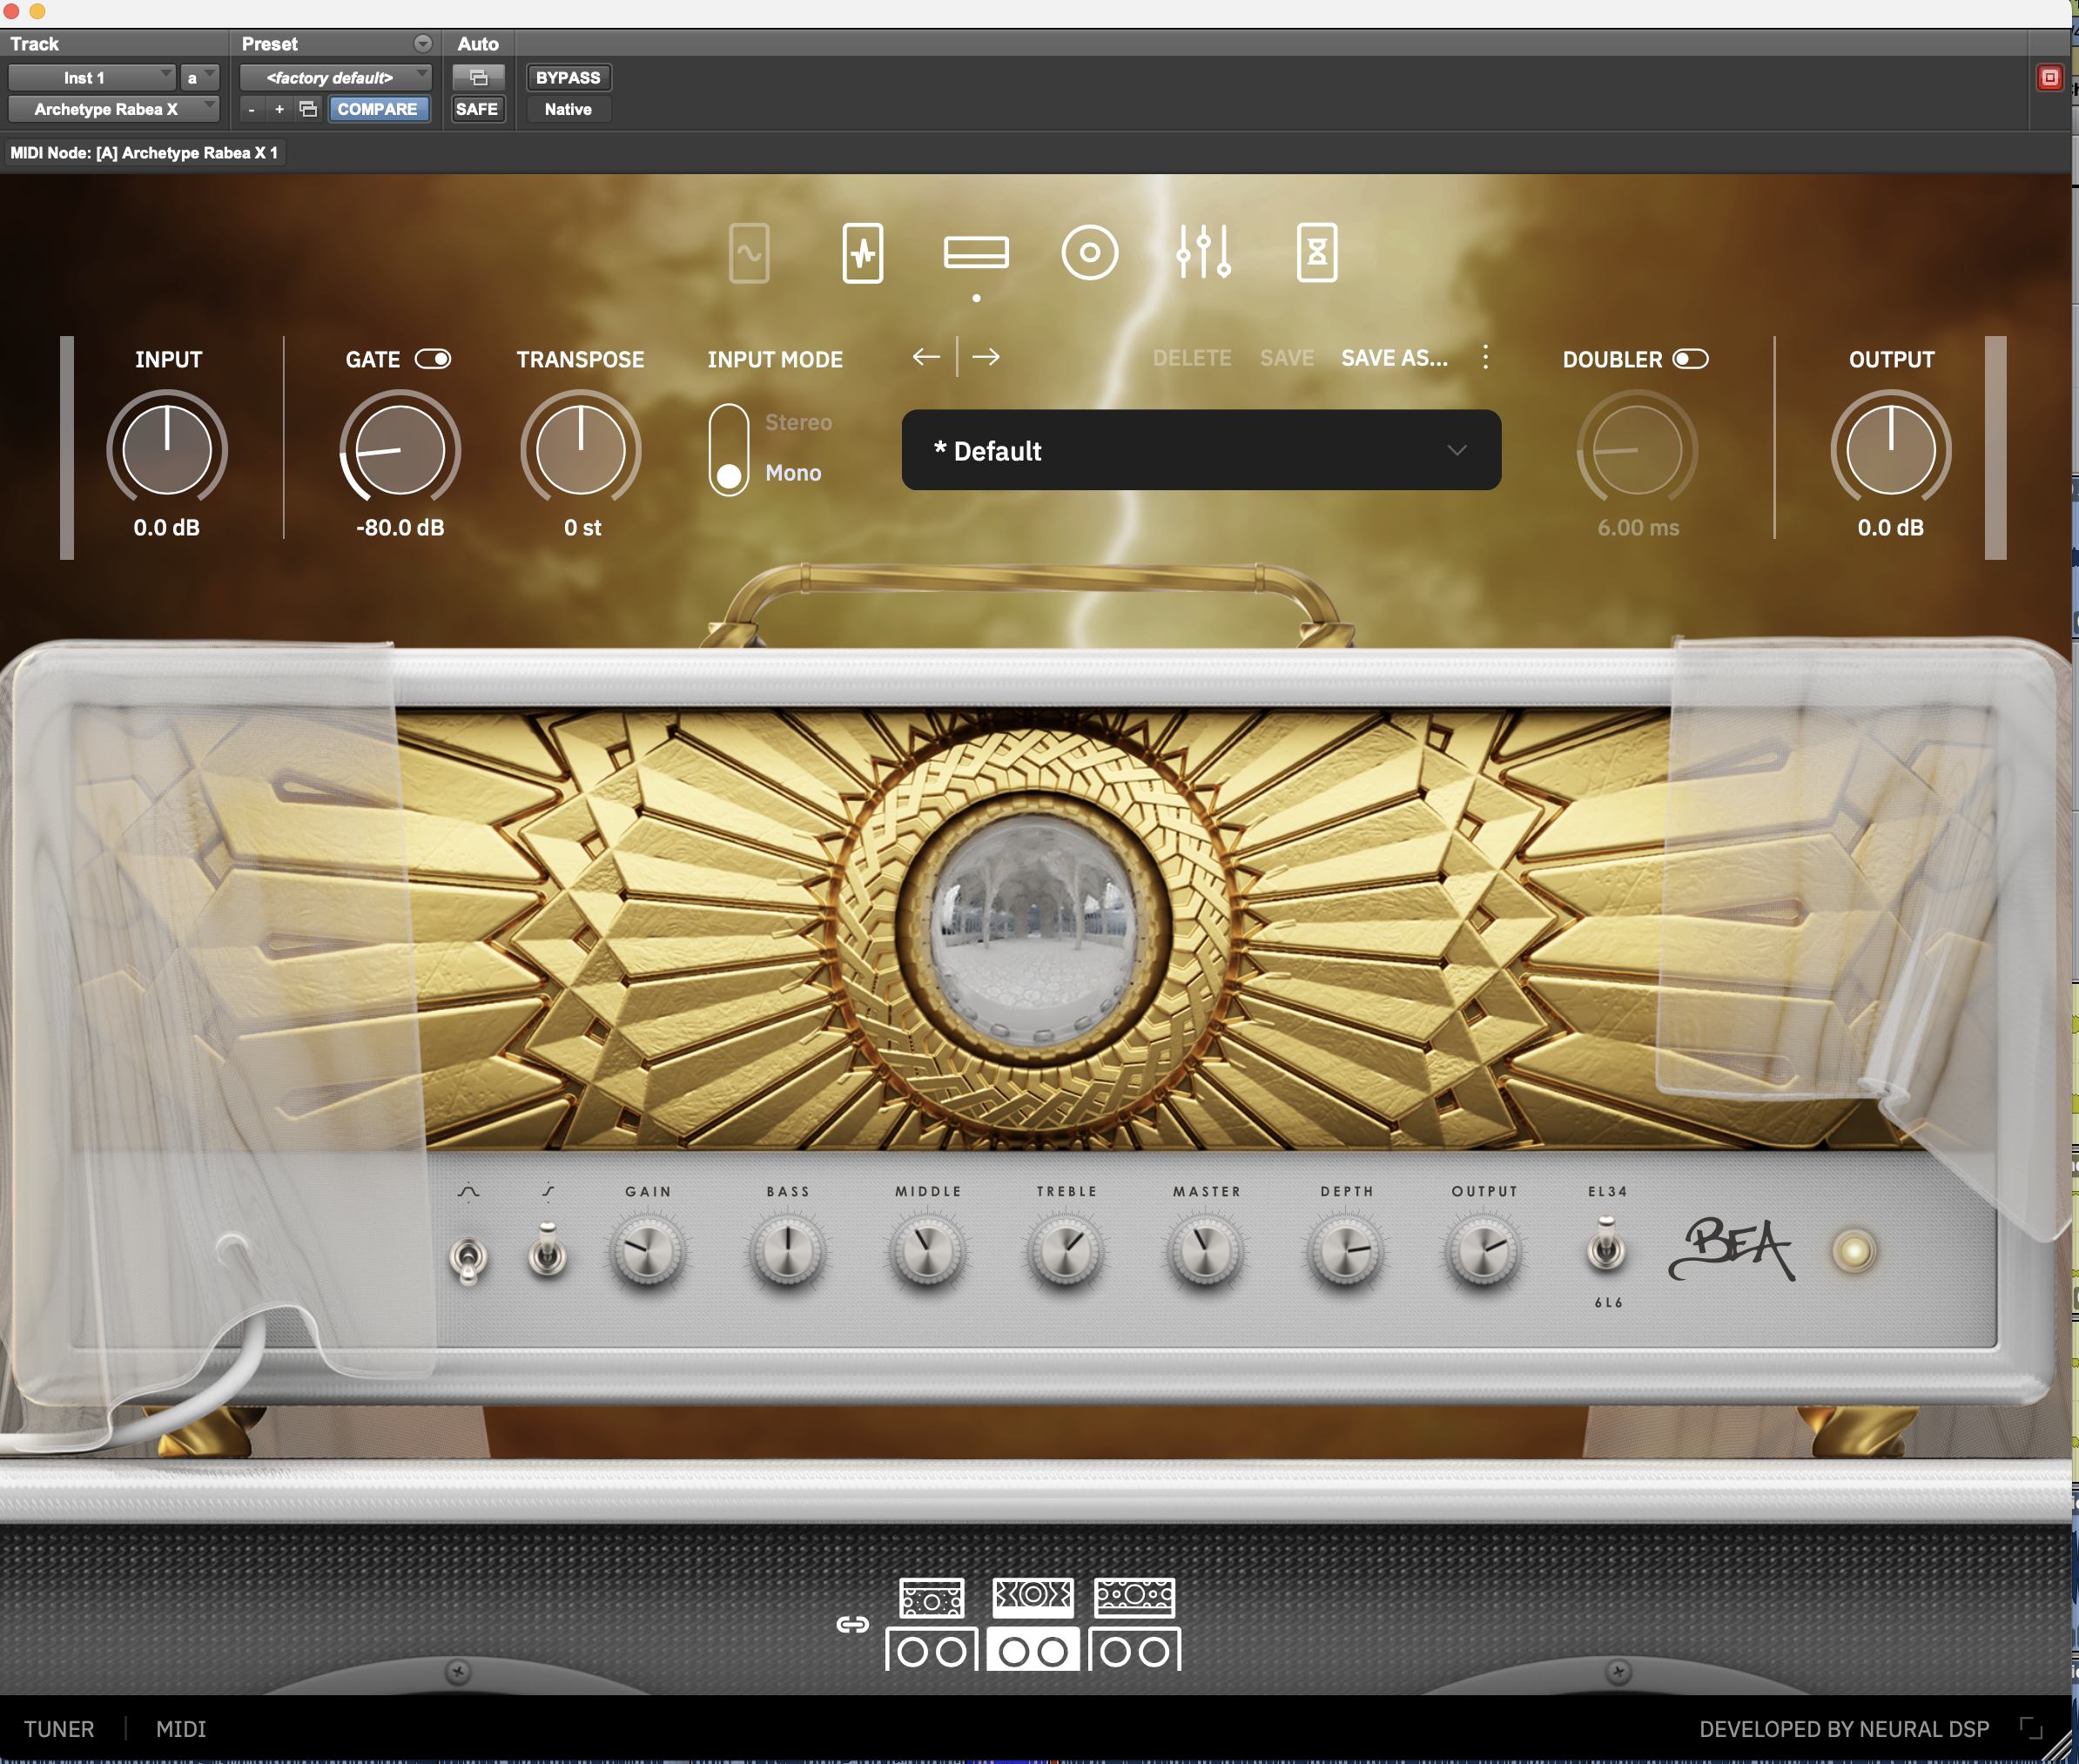Open the factory default preset dropdown
Screen dimensions: 2079x1764
coord(335,77)
